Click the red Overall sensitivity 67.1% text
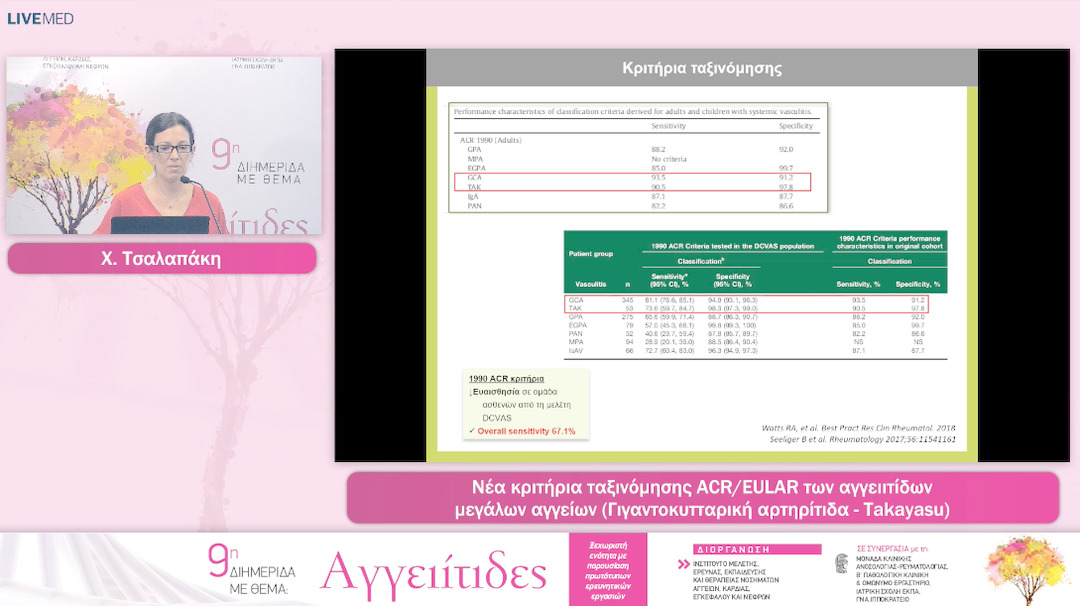This screenshot has height=606, width=1080. click(x=526, y=431)
